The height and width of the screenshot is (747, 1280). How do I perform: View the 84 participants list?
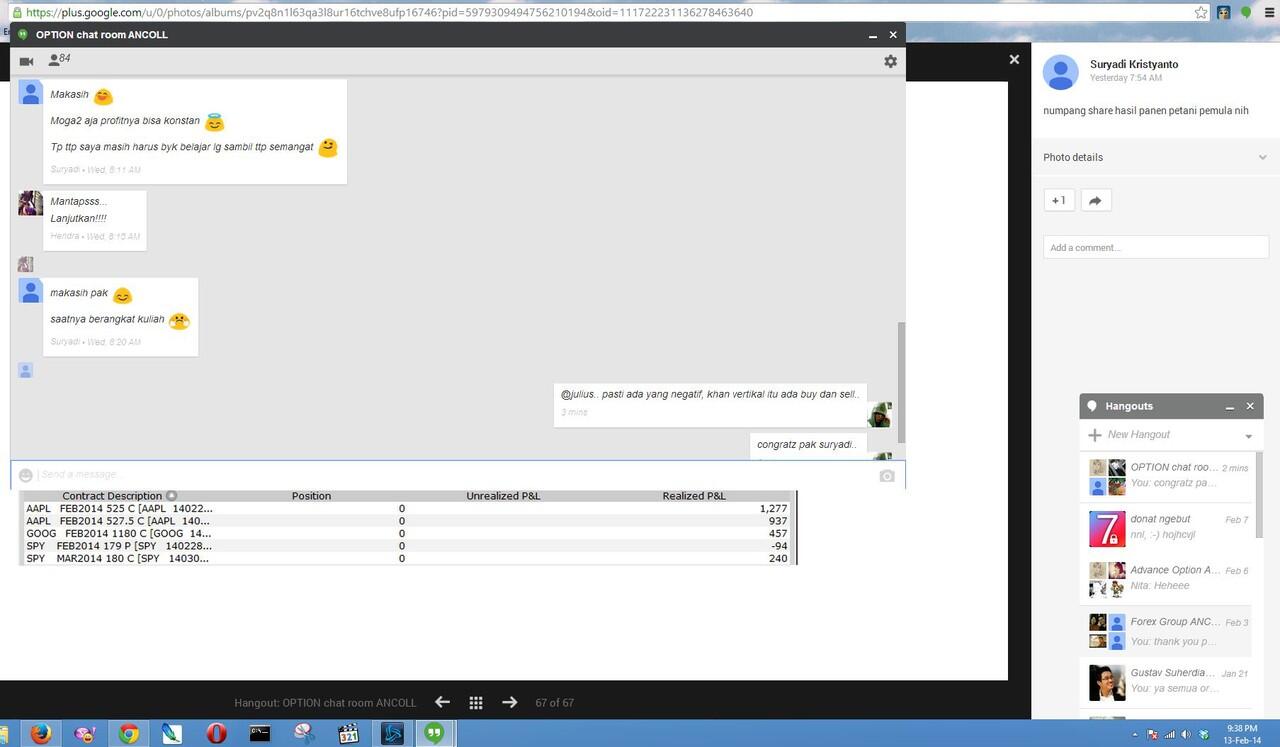coord(59,60)
